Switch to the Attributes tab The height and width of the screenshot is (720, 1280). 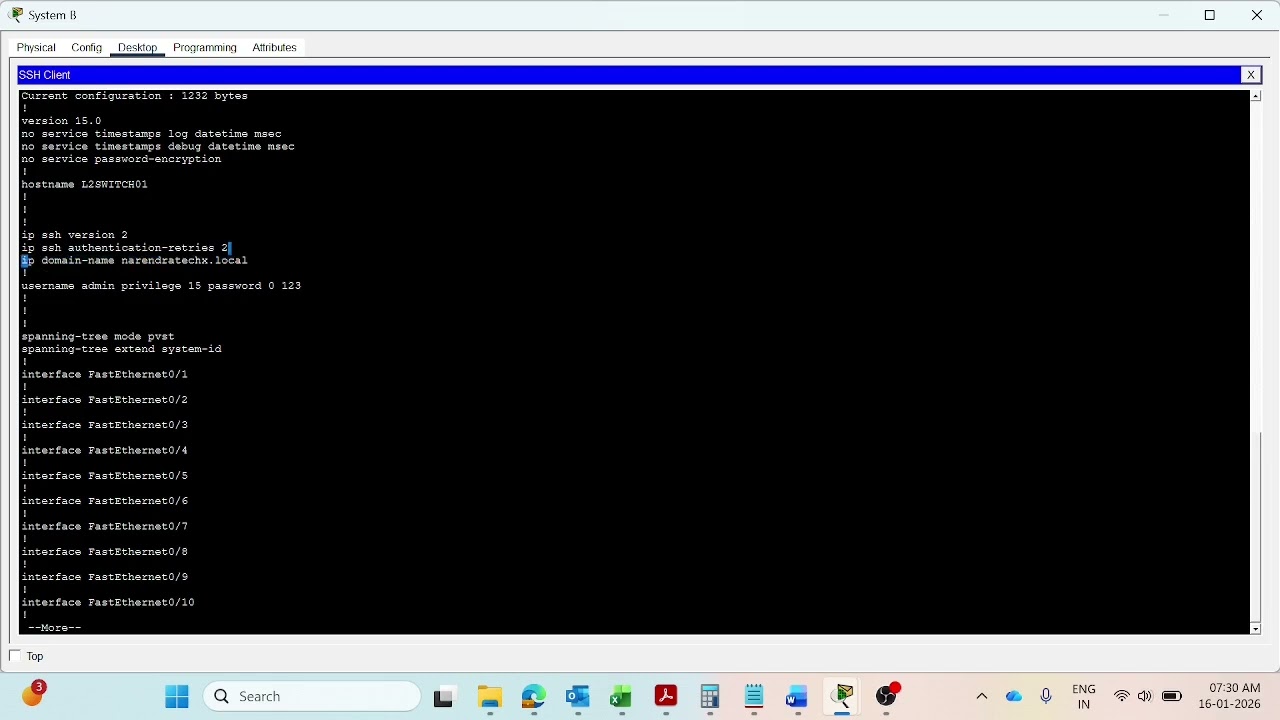(274, 47)
